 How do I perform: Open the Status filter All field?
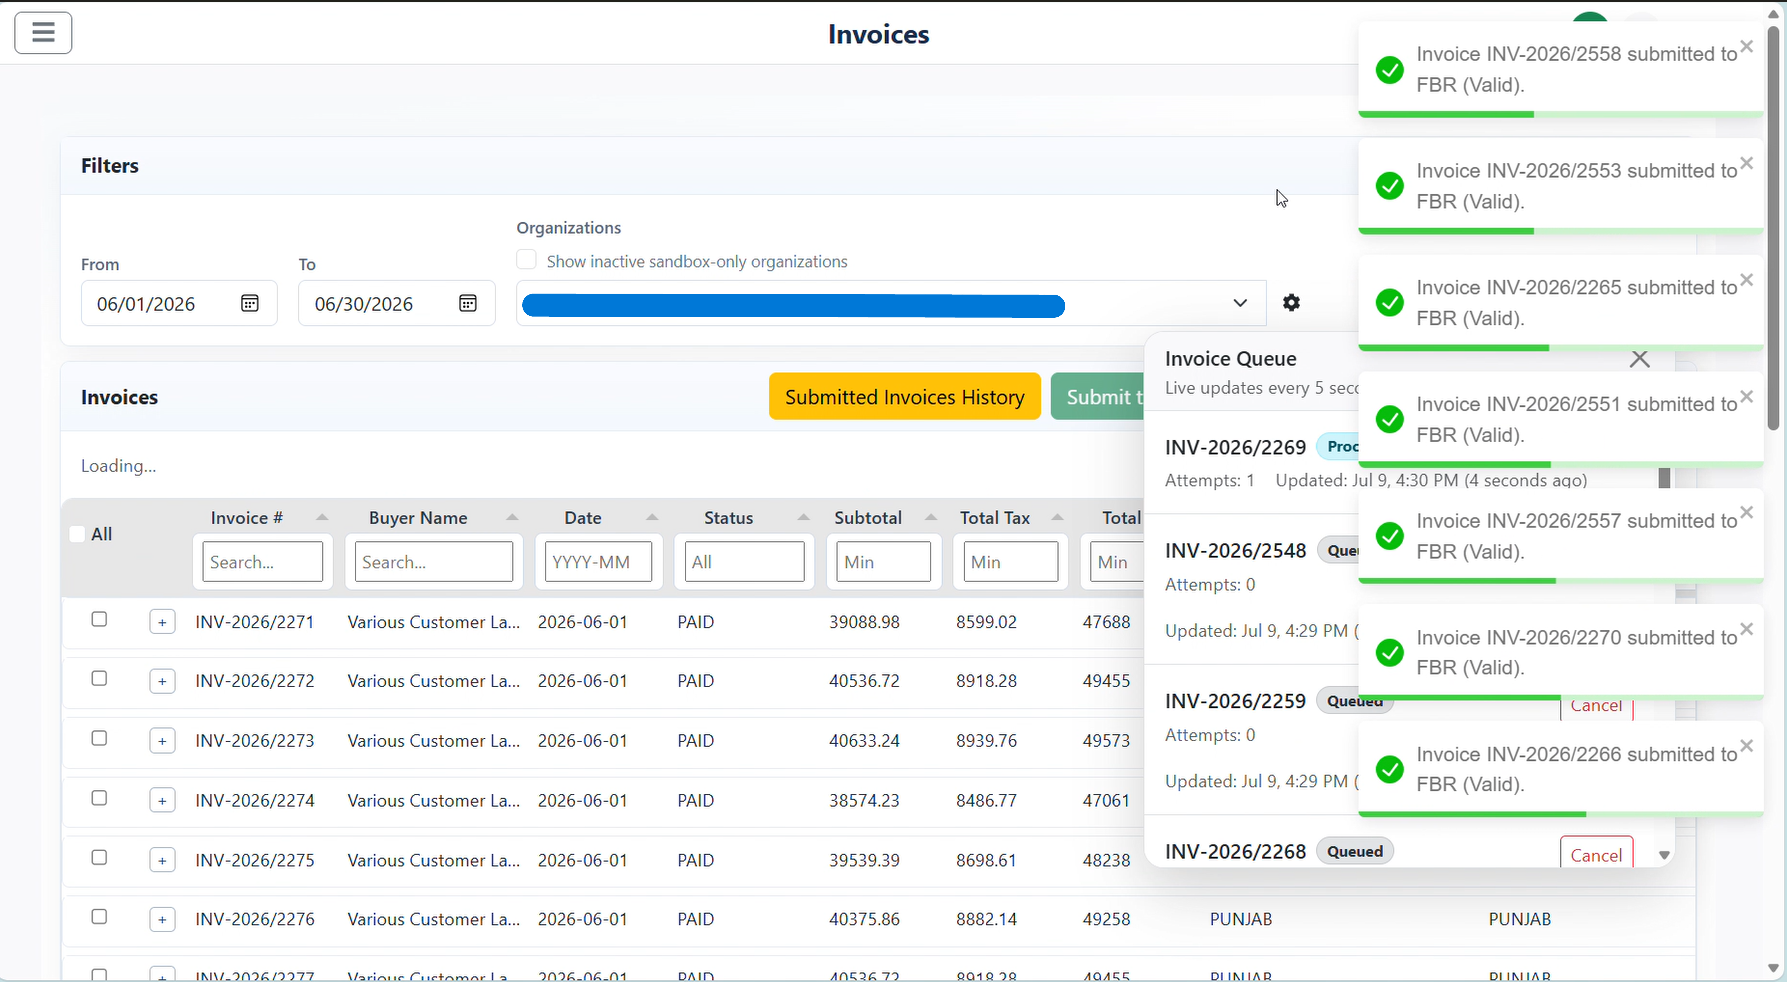click(744, 562)
